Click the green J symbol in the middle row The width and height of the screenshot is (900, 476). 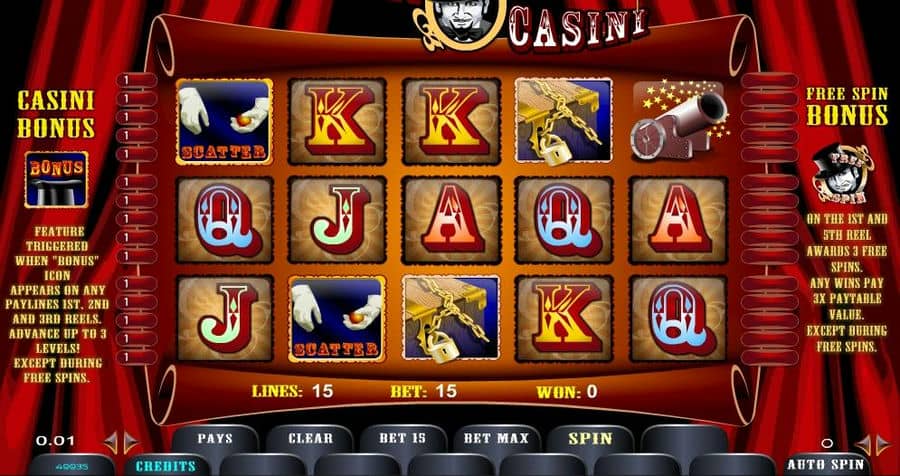click(337, 220)
